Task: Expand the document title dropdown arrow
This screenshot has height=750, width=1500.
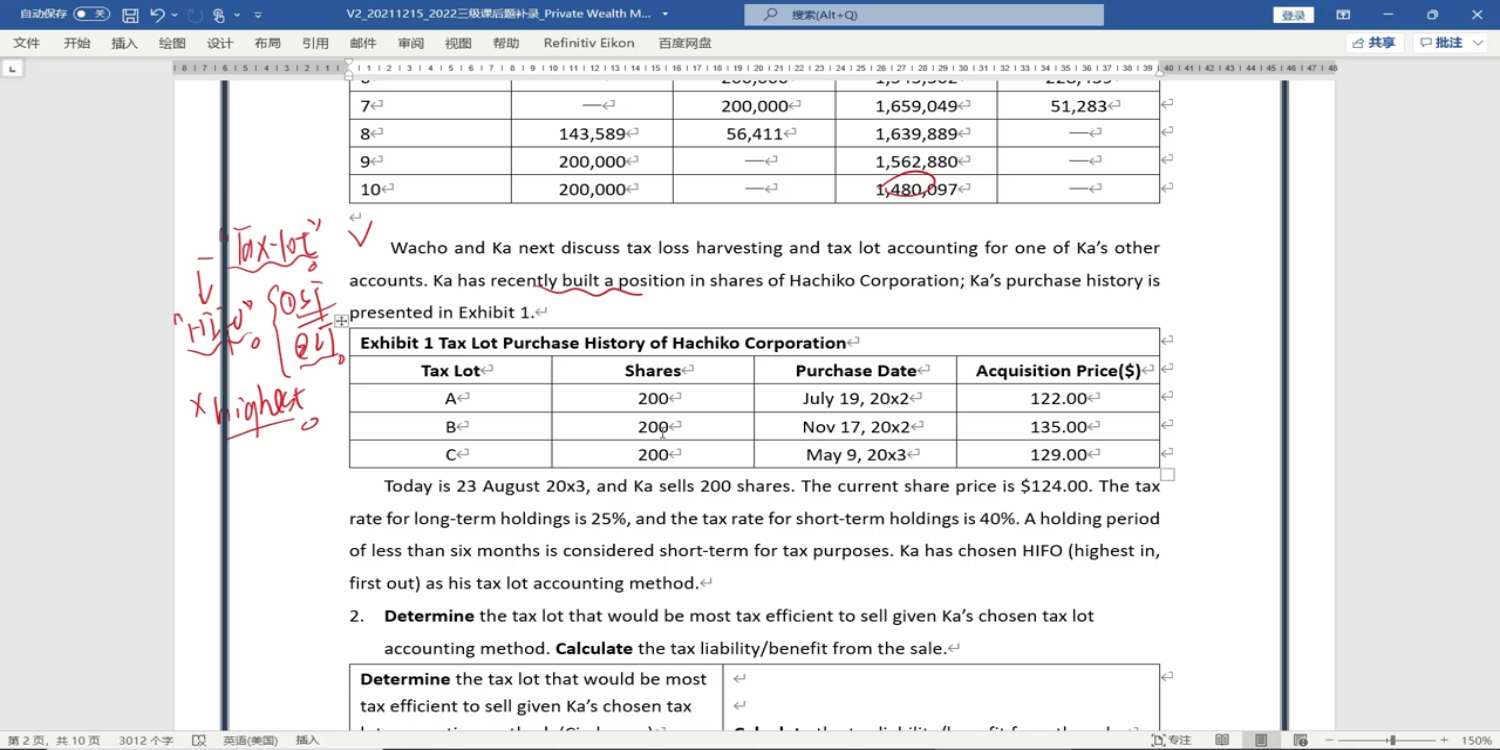Action: [x=665, y=15]
